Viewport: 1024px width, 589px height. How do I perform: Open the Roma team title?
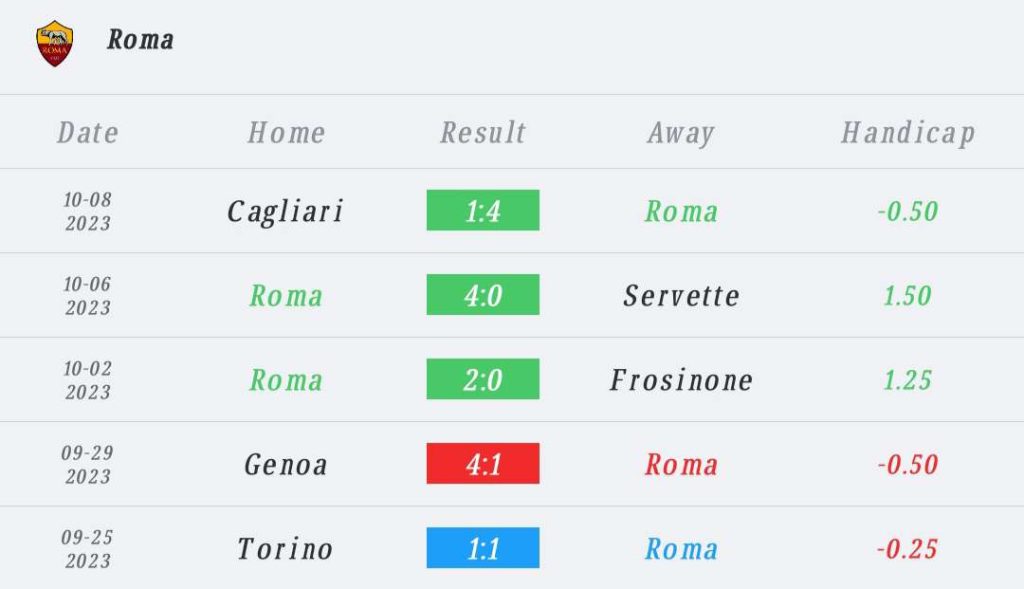pyautogui.click(x=140, y=40)
